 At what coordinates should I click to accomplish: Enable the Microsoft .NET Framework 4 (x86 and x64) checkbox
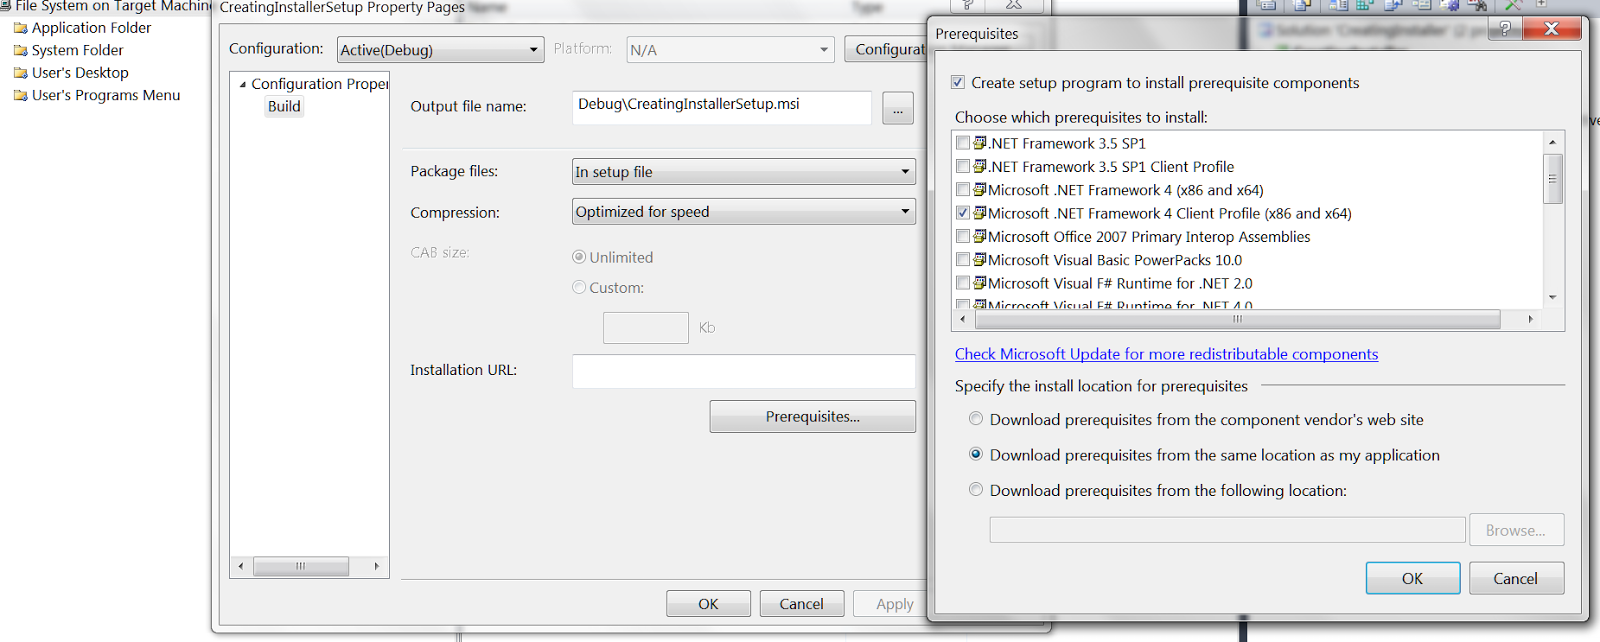click(x=963, y=190)
